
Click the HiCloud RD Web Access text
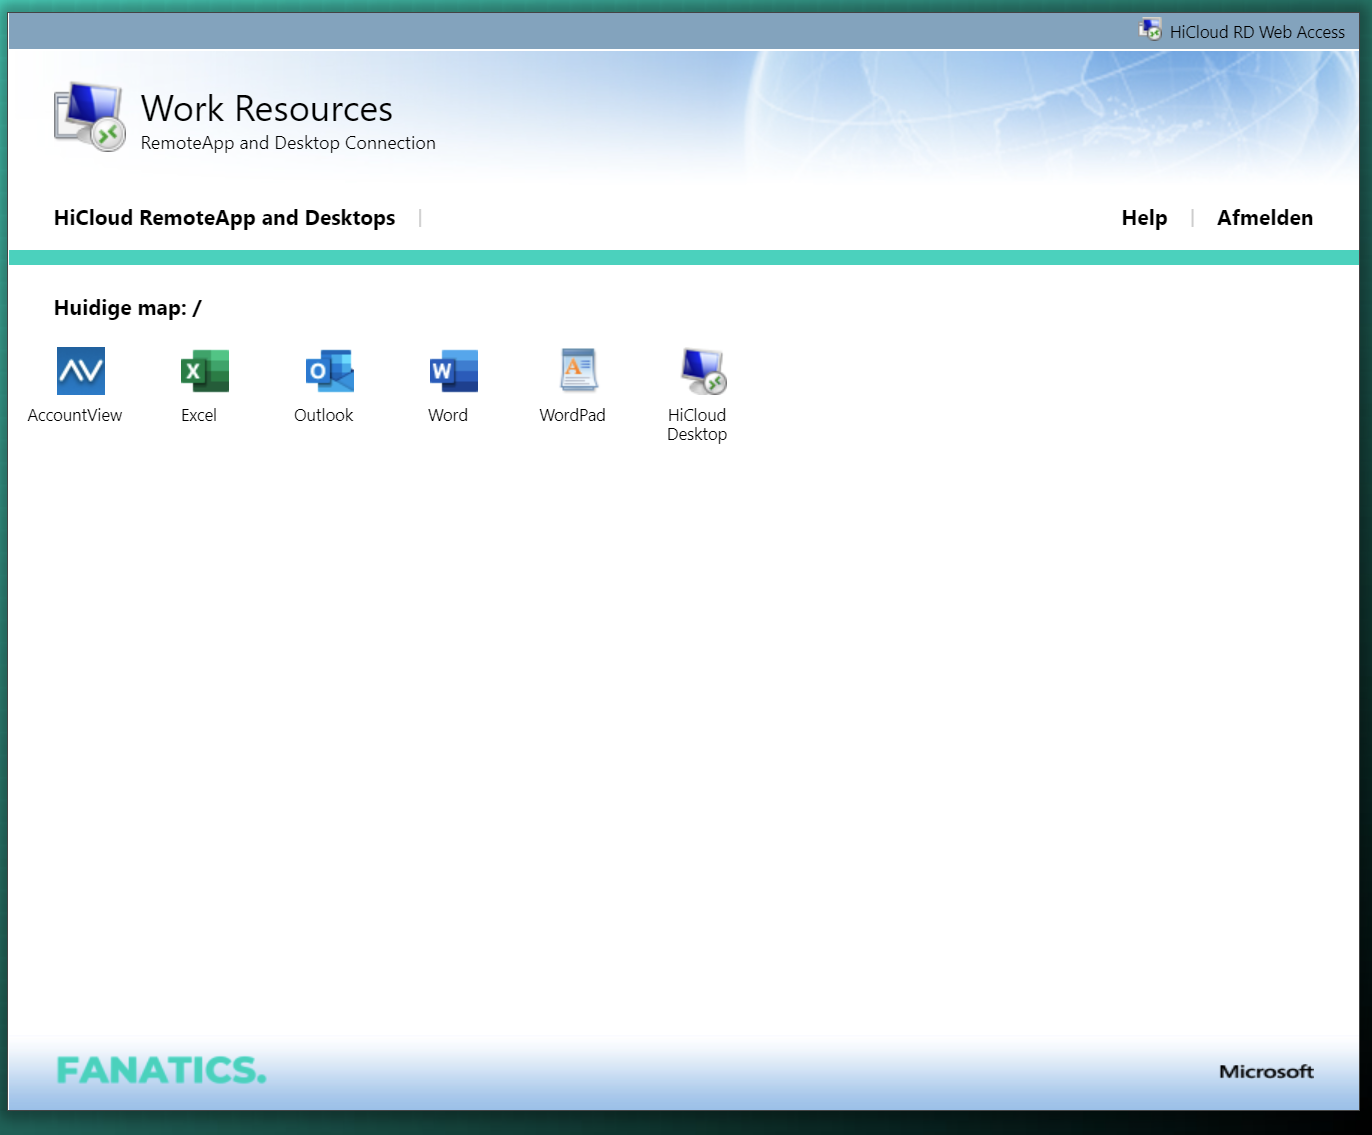[1257, 32]
